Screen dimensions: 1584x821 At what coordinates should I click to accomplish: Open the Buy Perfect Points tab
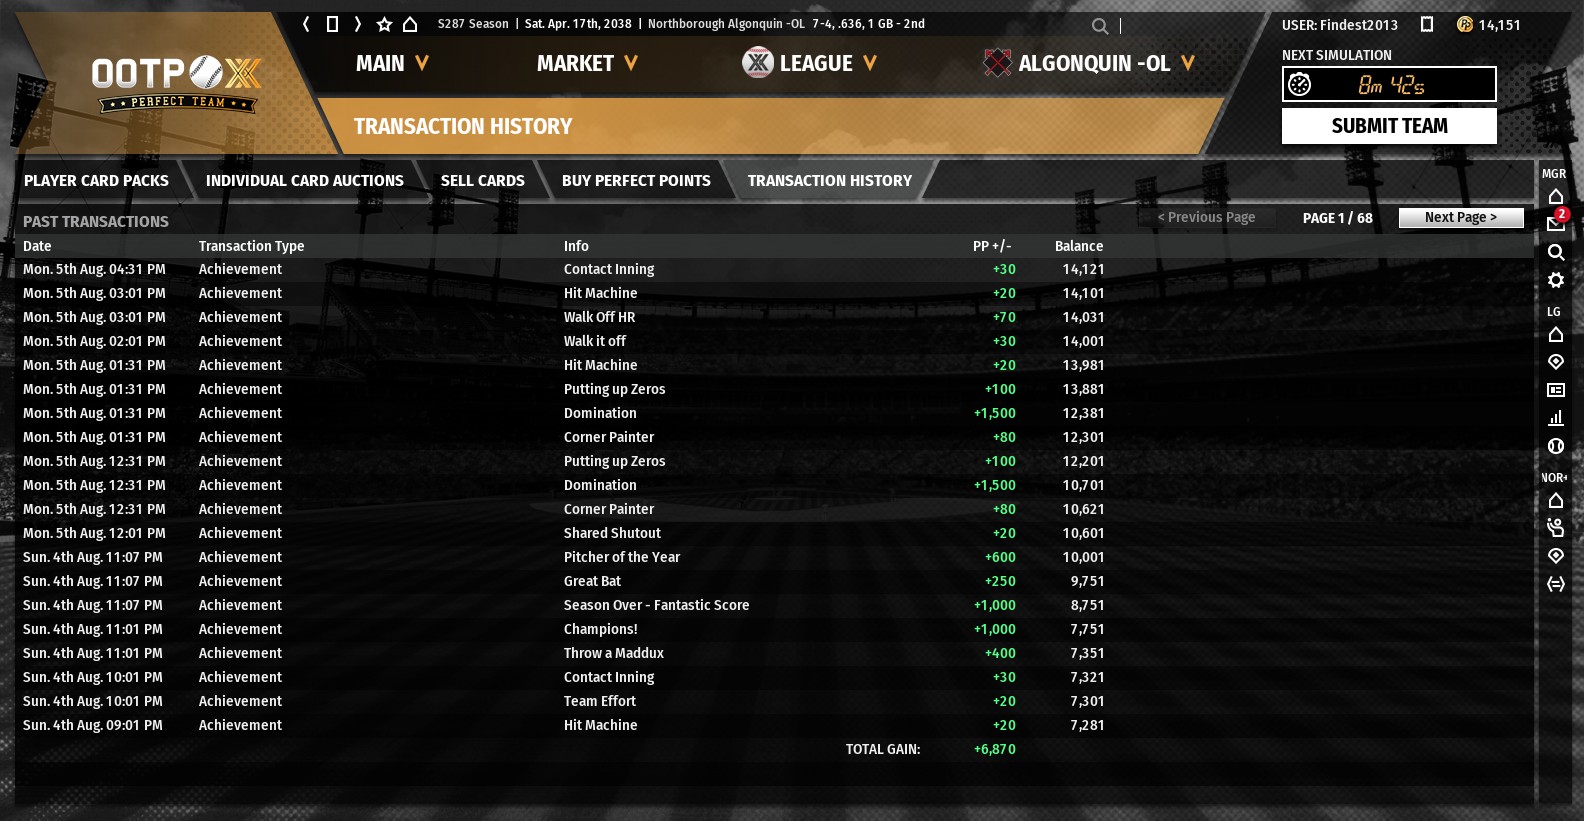(636, 181)
